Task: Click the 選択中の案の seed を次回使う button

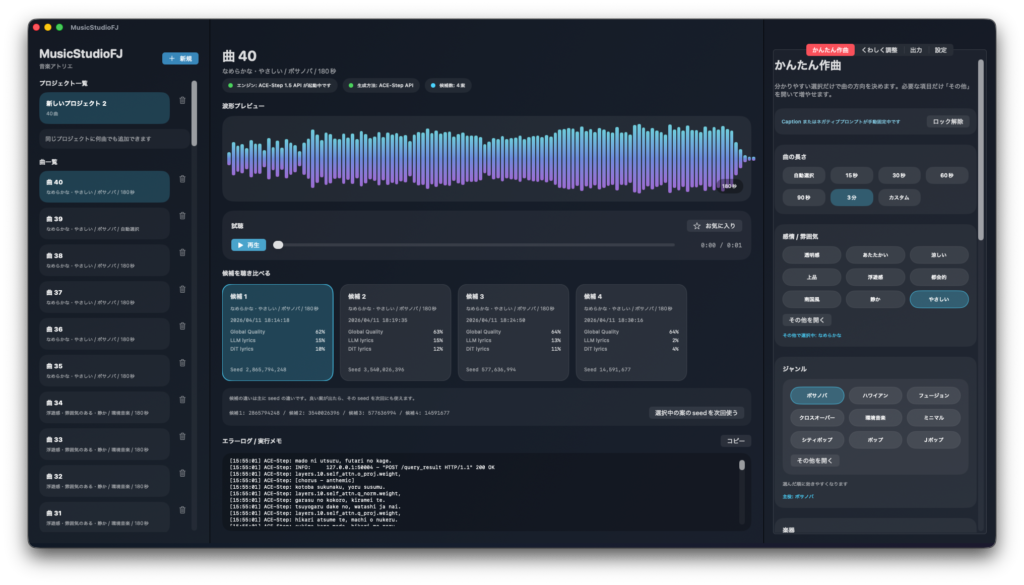Action: tap(696, 412)
